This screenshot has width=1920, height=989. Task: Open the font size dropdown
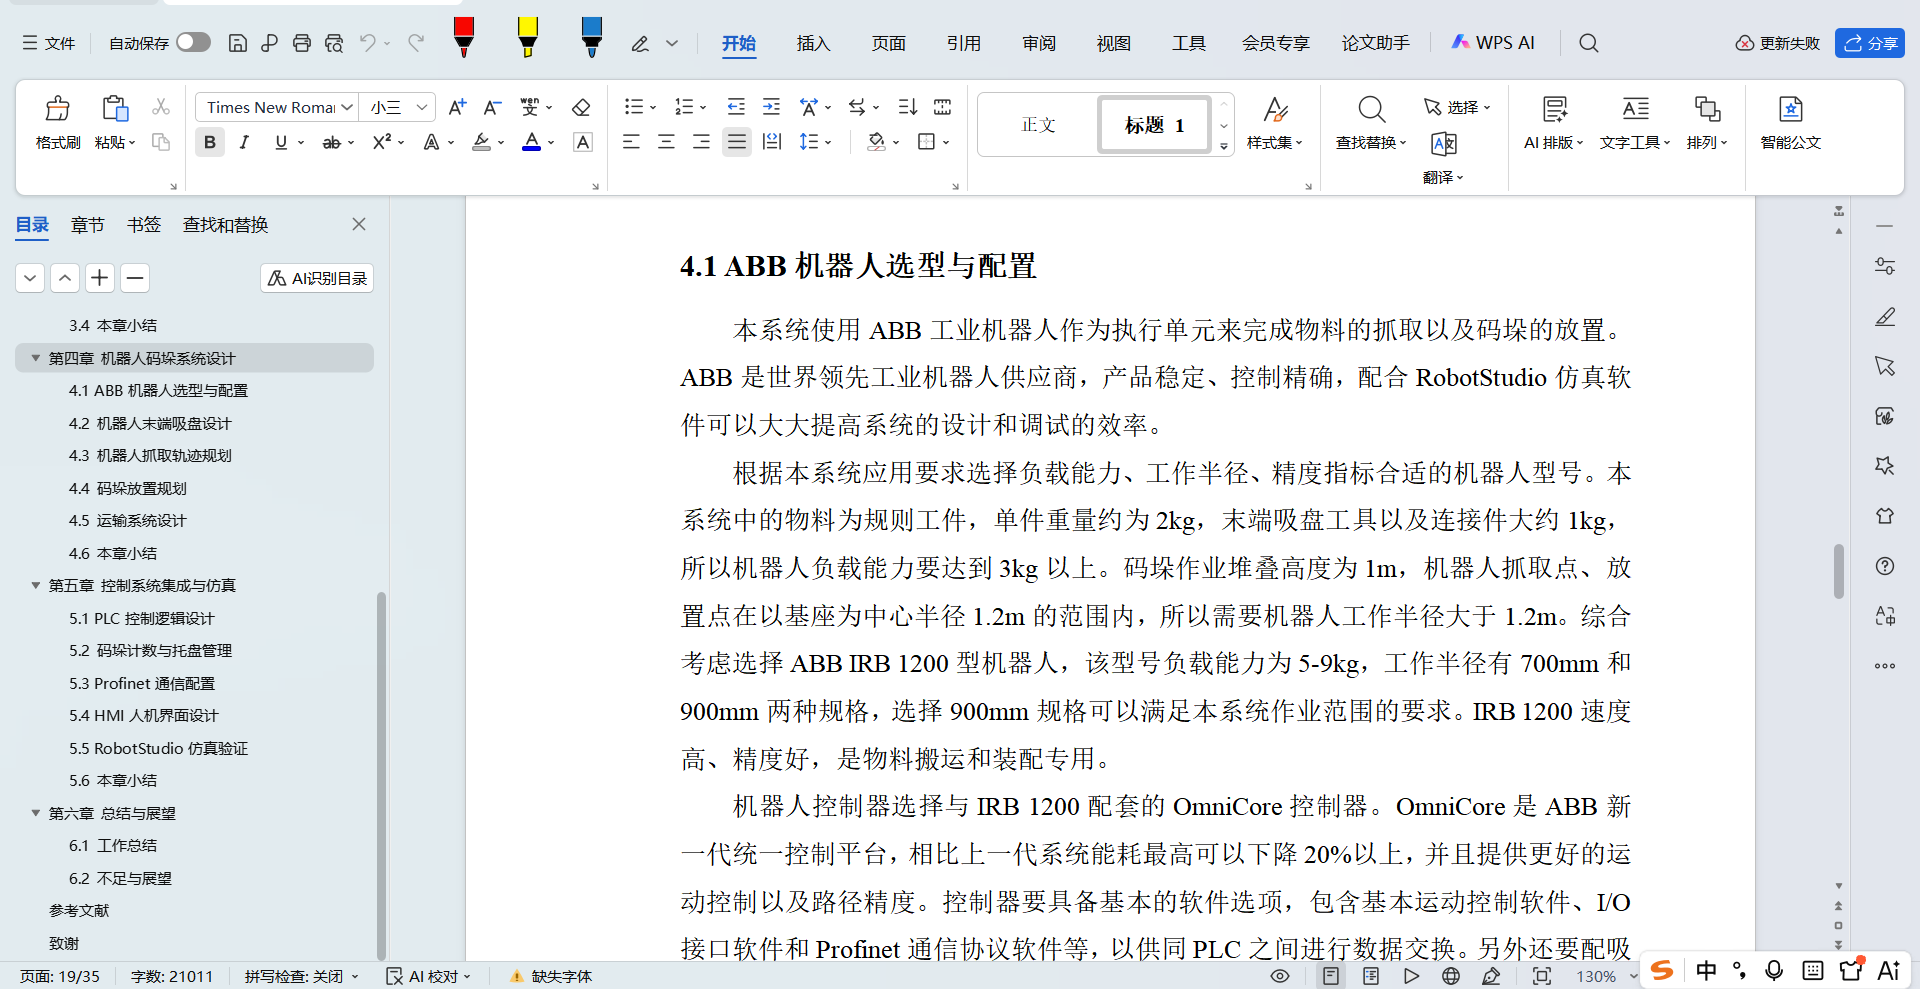pyautogui.click(x=422, y=107)
